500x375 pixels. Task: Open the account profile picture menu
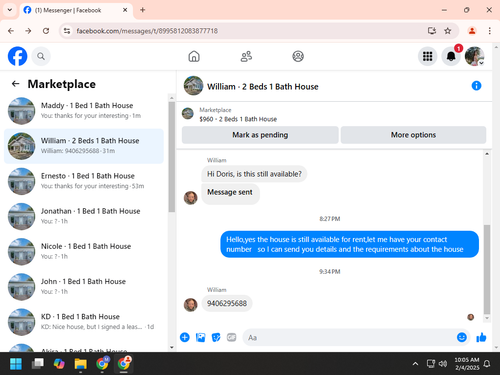[474, 56]
